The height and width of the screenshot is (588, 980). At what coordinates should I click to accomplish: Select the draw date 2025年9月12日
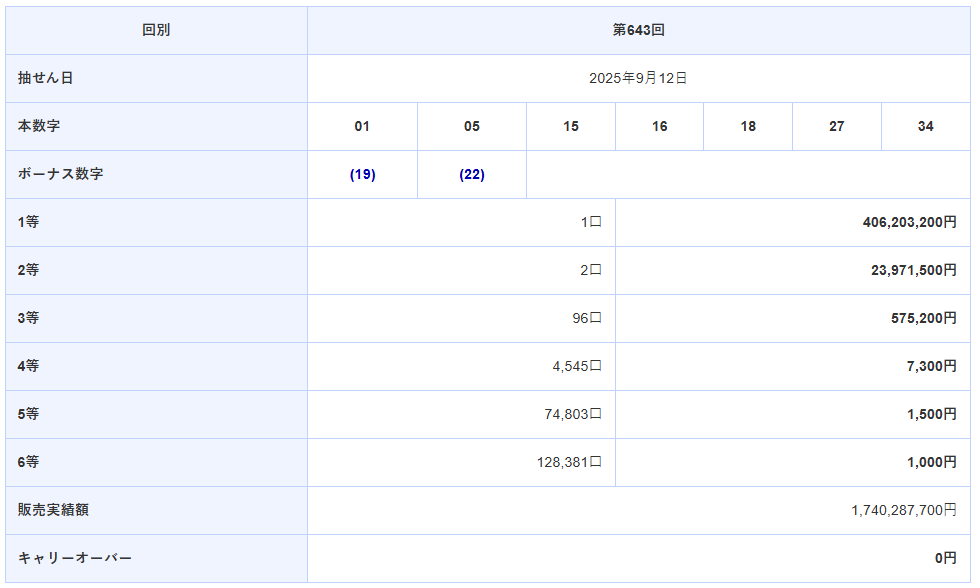pos(638,78)
